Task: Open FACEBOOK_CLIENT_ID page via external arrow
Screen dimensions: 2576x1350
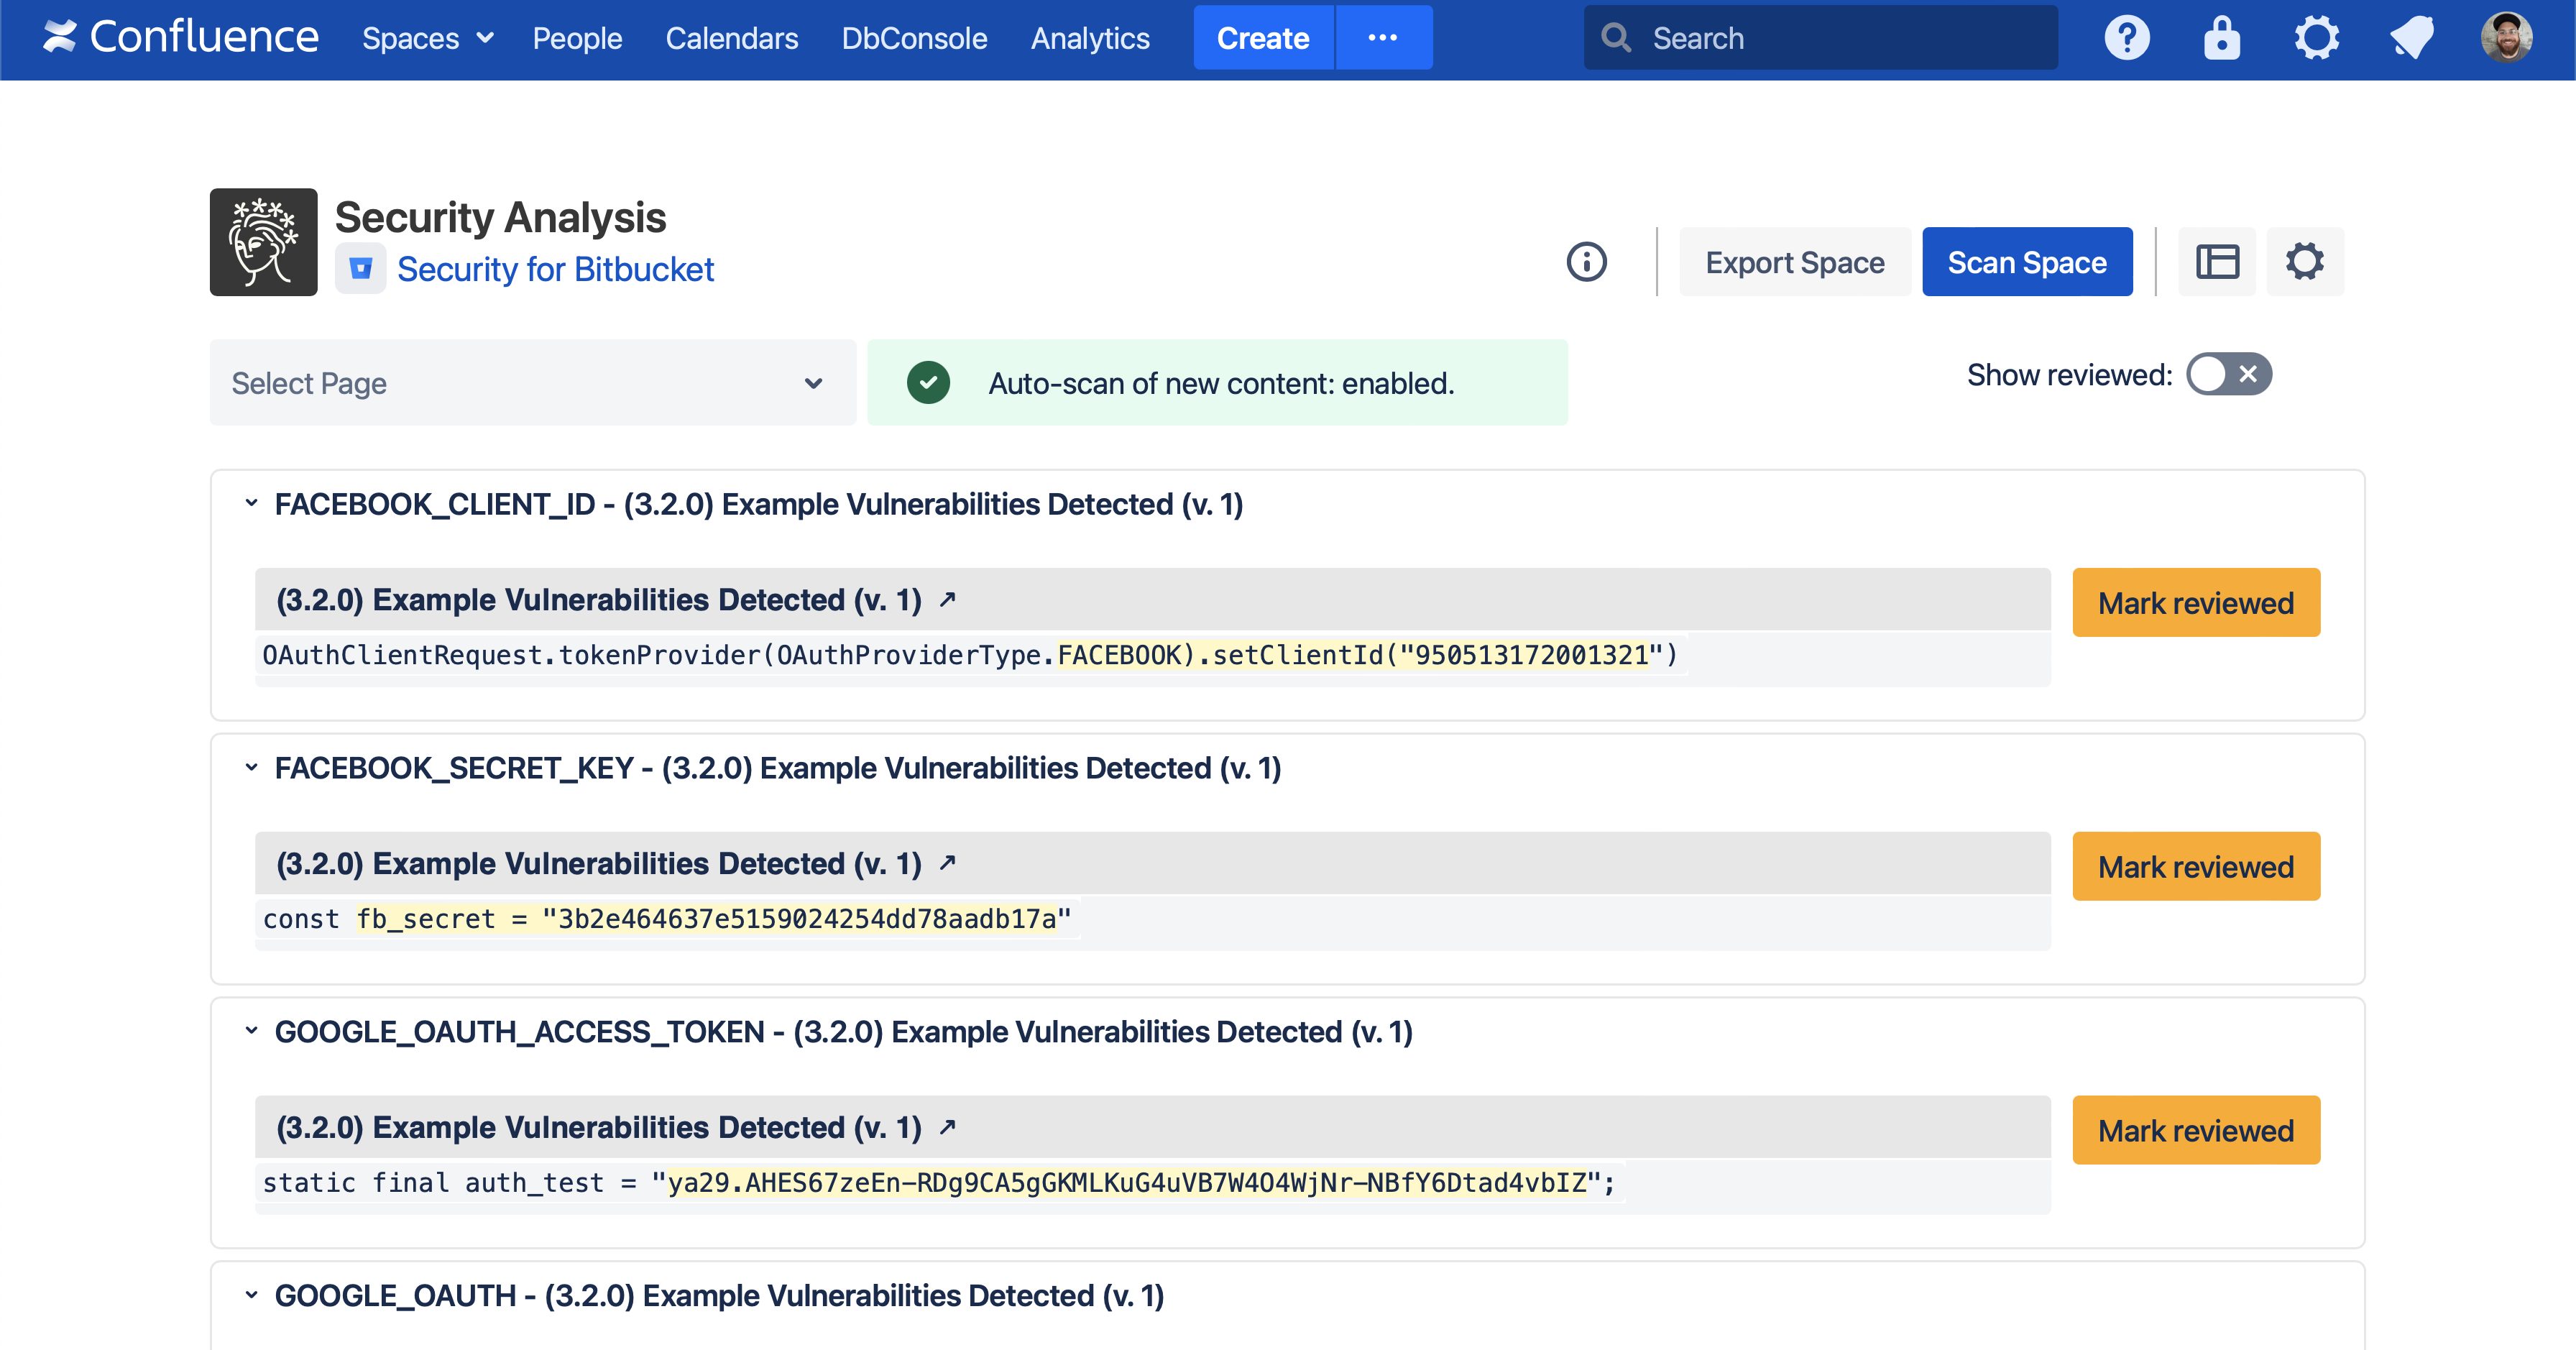Action: click(x=947, y=599)
